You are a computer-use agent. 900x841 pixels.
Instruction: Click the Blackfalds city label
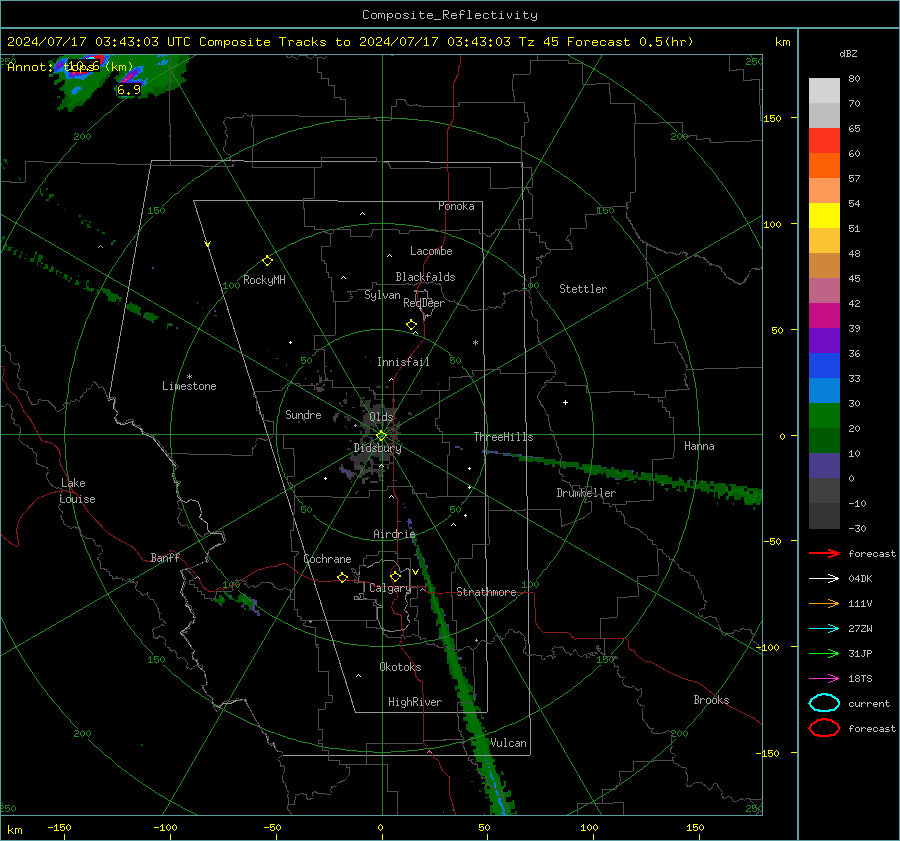[x=425, y=277]
